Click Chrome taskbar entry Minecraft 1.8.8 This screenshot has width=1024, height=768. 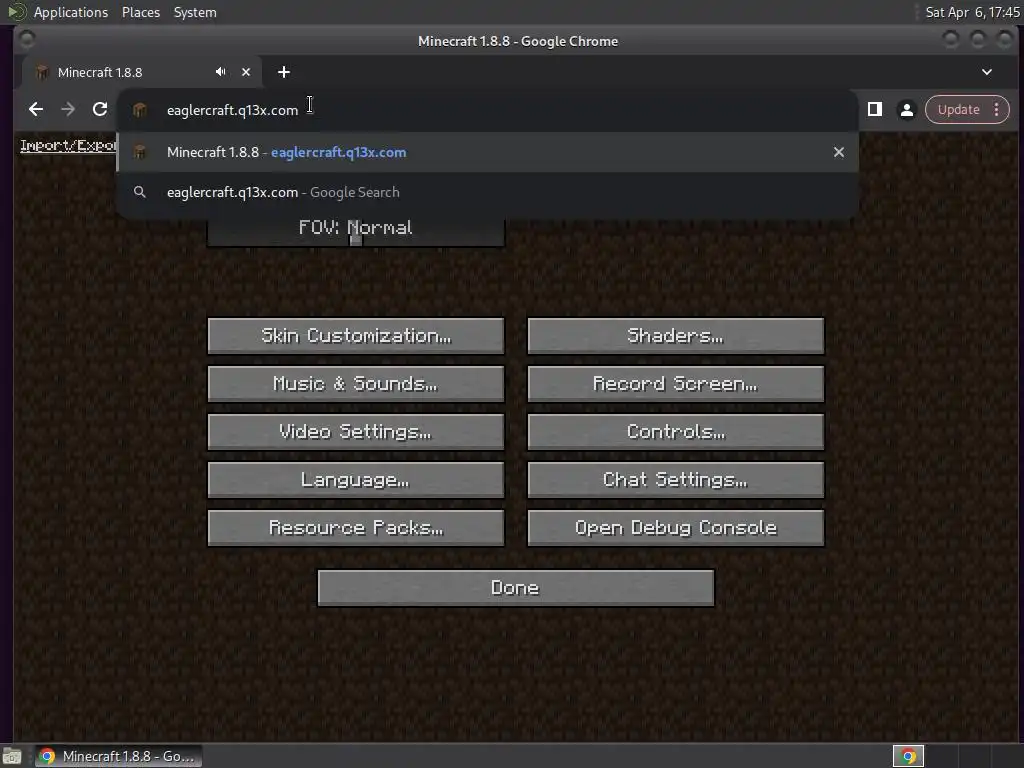pyautogui.click(x=118, y=756)
